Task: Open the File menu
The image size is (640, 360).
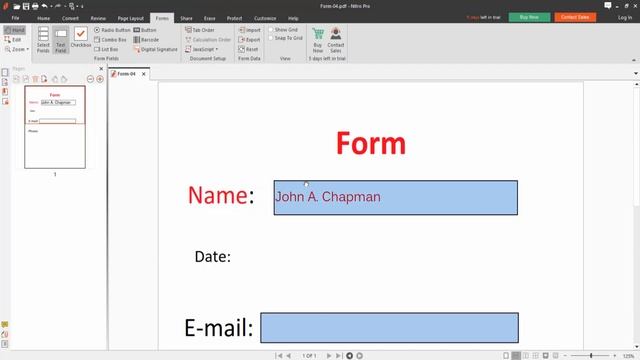Action: [15, 18]
